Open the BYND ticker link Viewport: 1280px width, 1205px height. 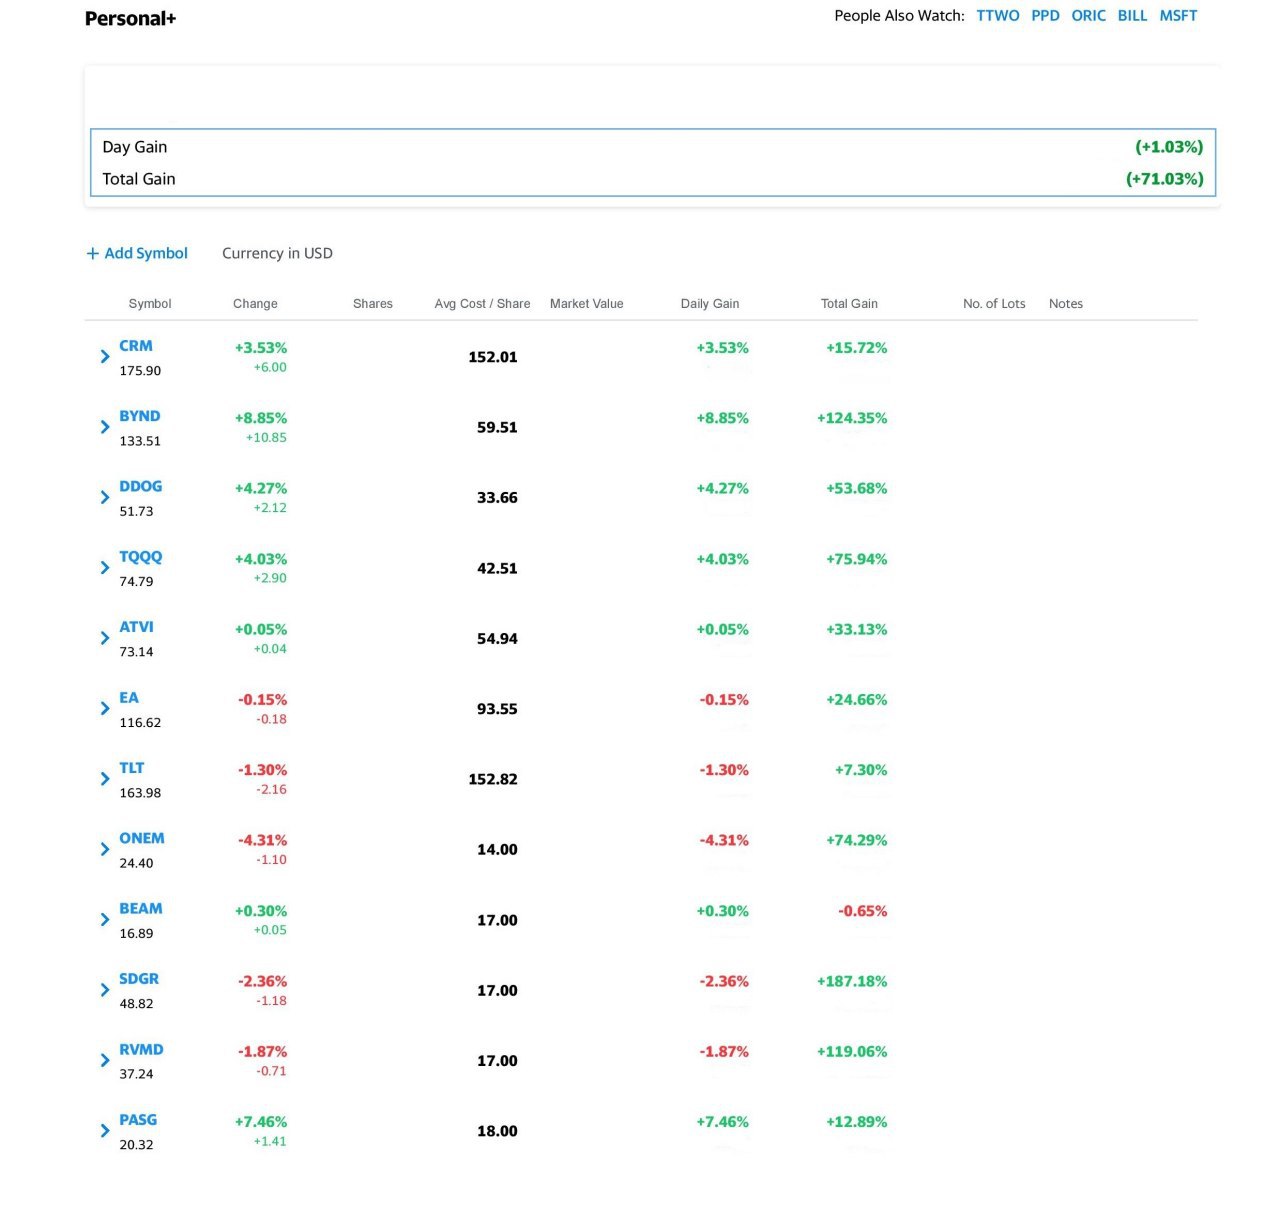(140, 416)
